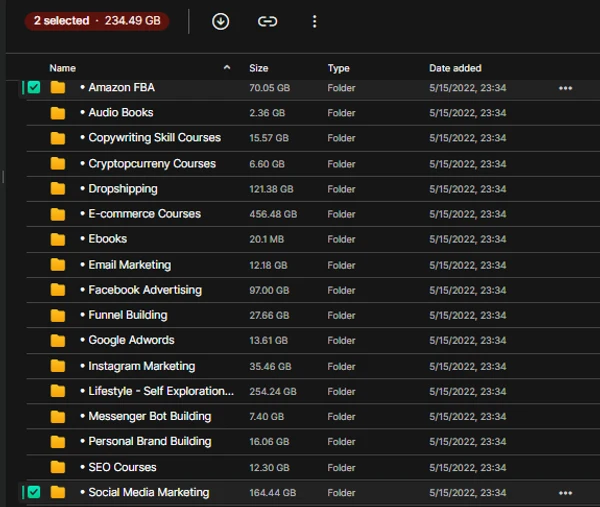Sort by the Type column header
The width and height of the screenshot is (600, 507).
click(x=338, y=68)
